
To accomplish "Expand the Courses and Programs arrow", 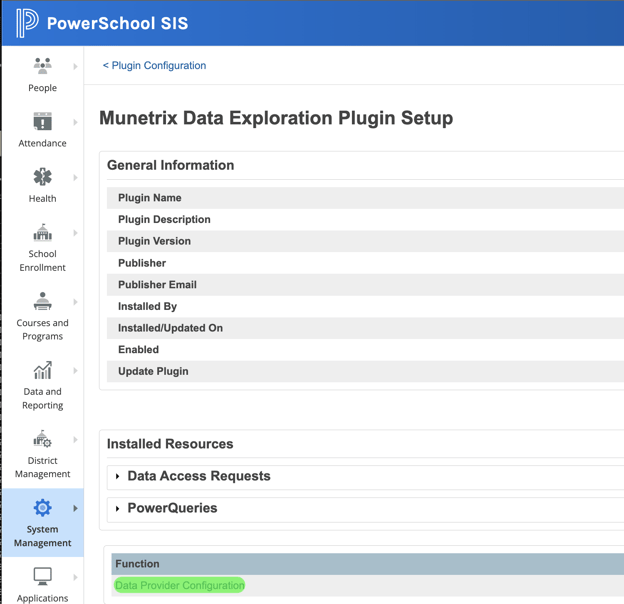I will coord(75,302).
